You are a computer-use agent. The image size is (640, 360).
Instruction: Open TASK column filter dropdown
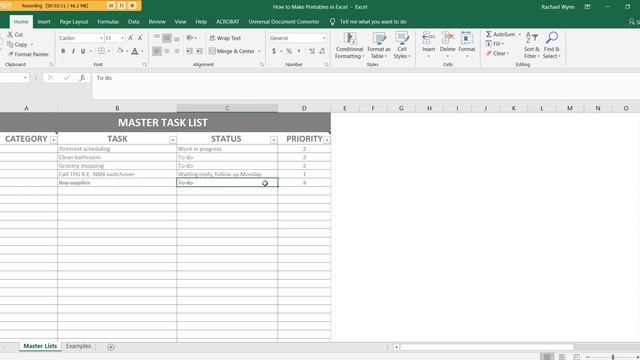click(172, 140)
